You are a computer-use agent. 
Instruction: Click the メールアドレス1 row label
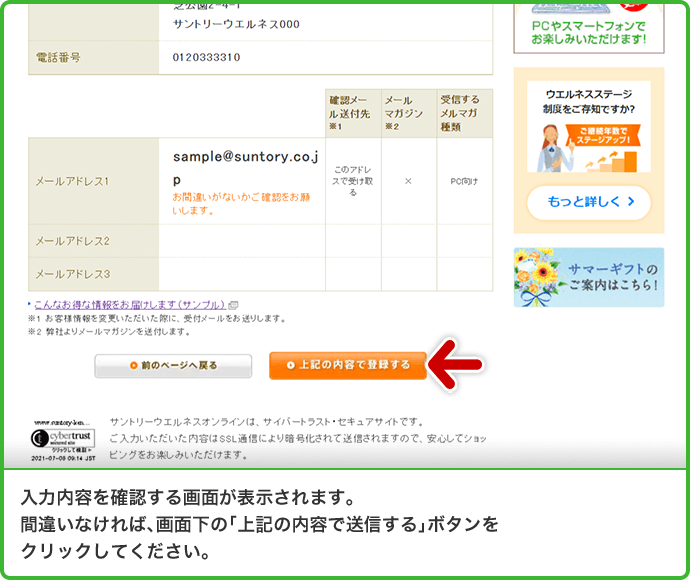[72, 181]
